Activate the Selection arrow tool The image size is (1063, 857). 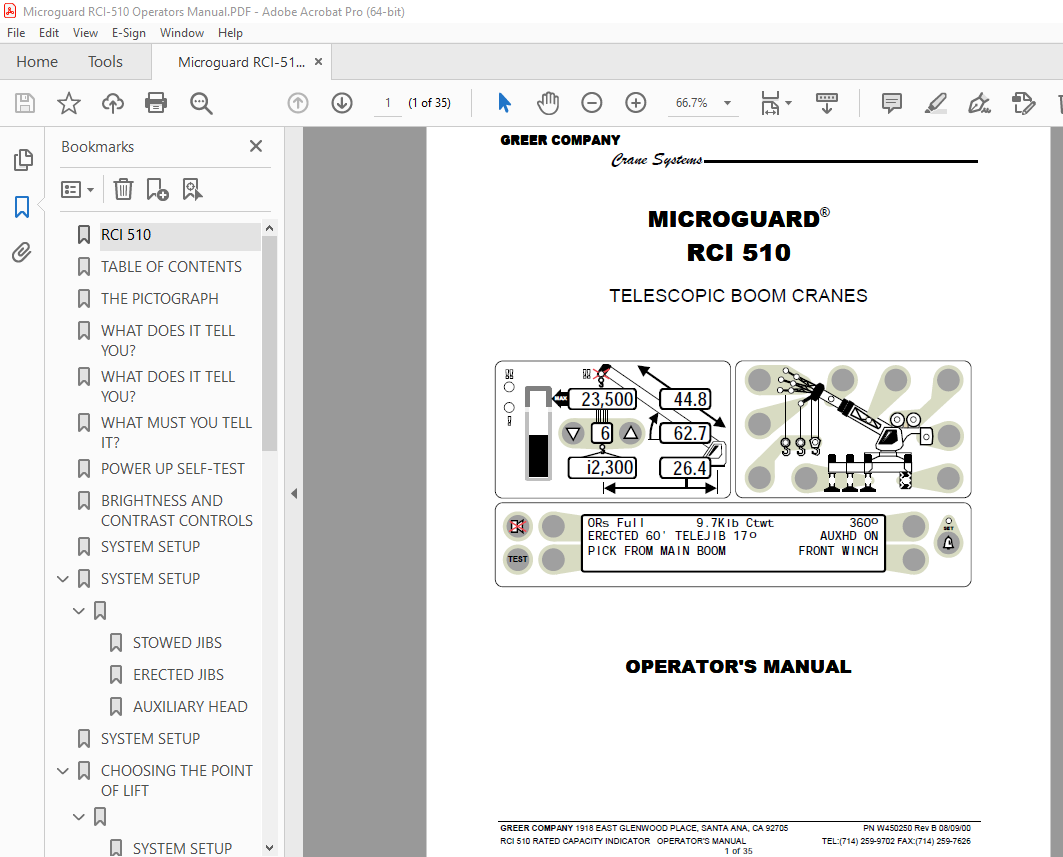pos(504,103)
